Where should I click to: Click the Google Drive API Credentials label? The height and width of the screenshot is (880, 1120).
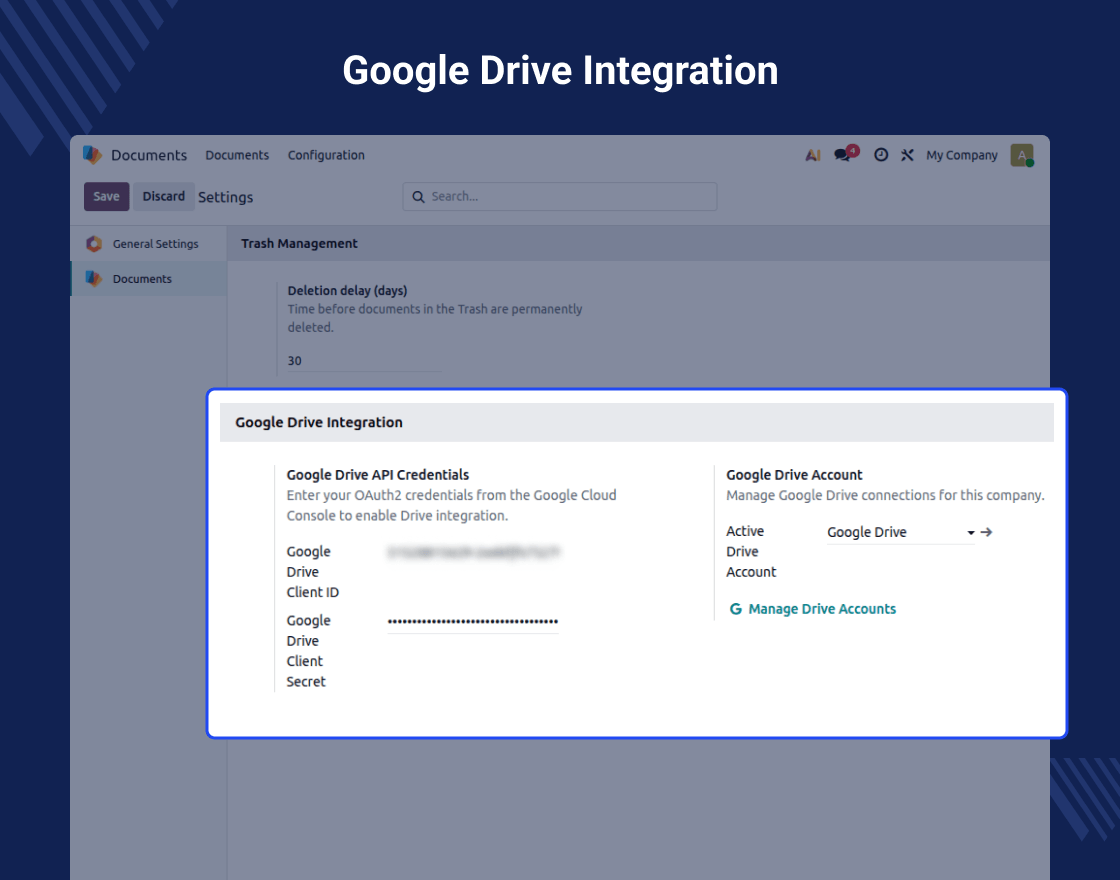click(x=378, y=475)
